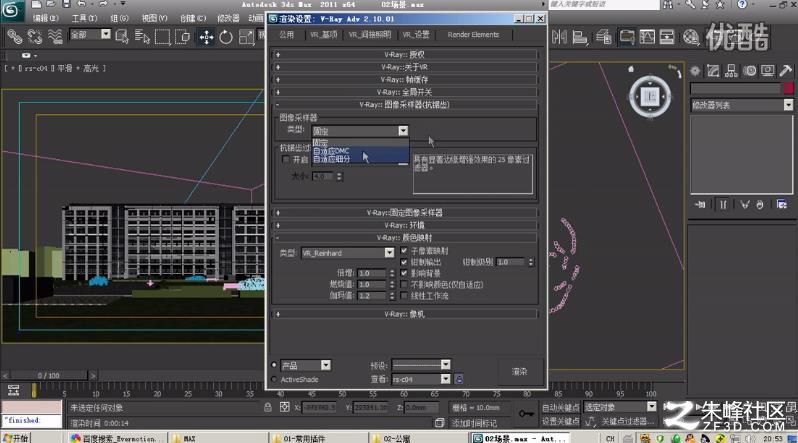Switch to the Modify command panel icon
The width and height of the screenshot is (798, 443).
pyautogui.click(x=713, y=71)
